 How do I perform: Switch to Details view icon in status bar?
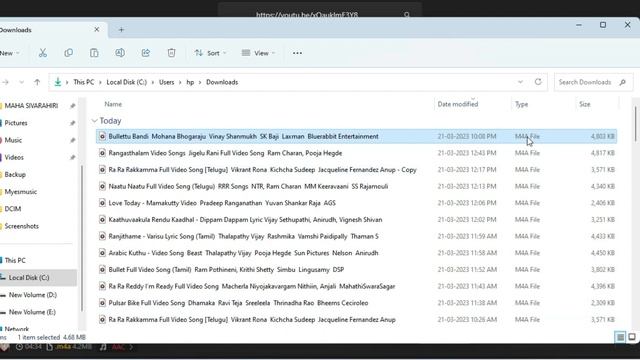tap(620, 337)
